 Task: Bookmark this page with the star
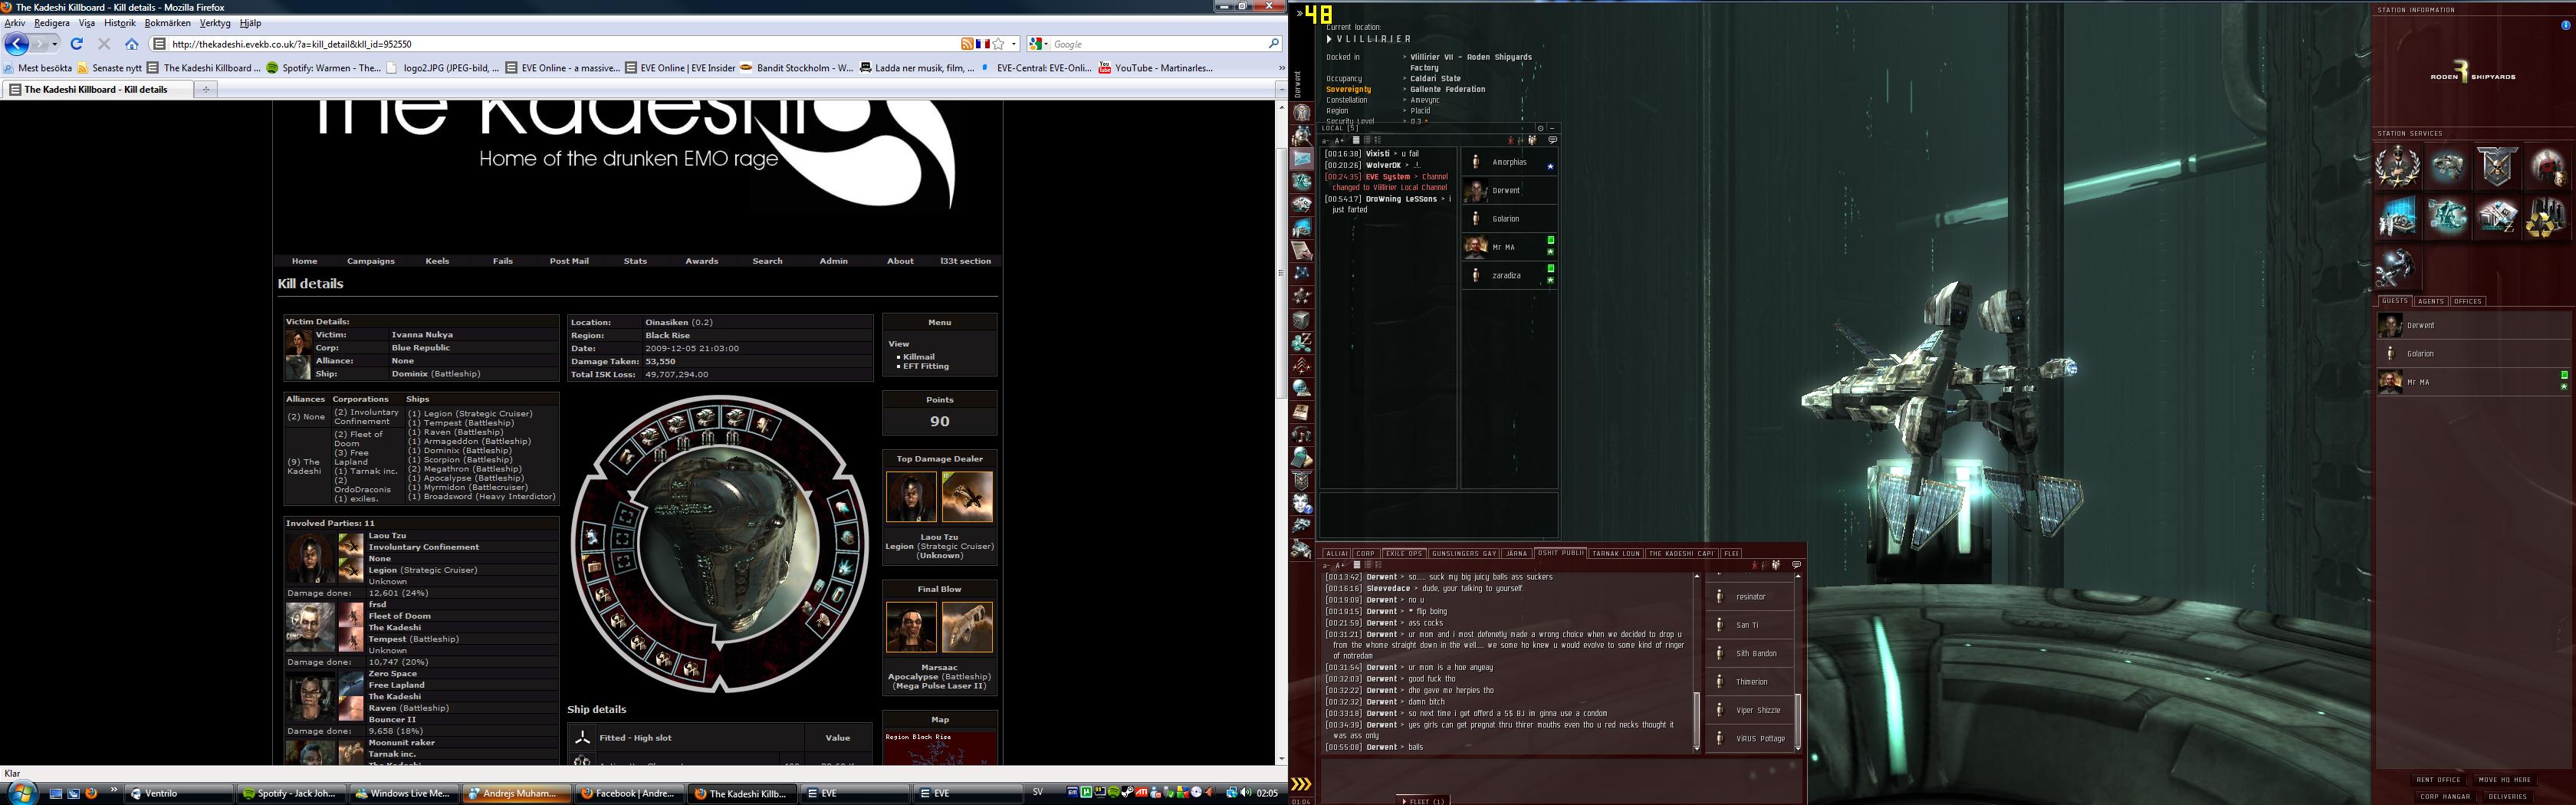pyautogui.click(x=998, y=44)
